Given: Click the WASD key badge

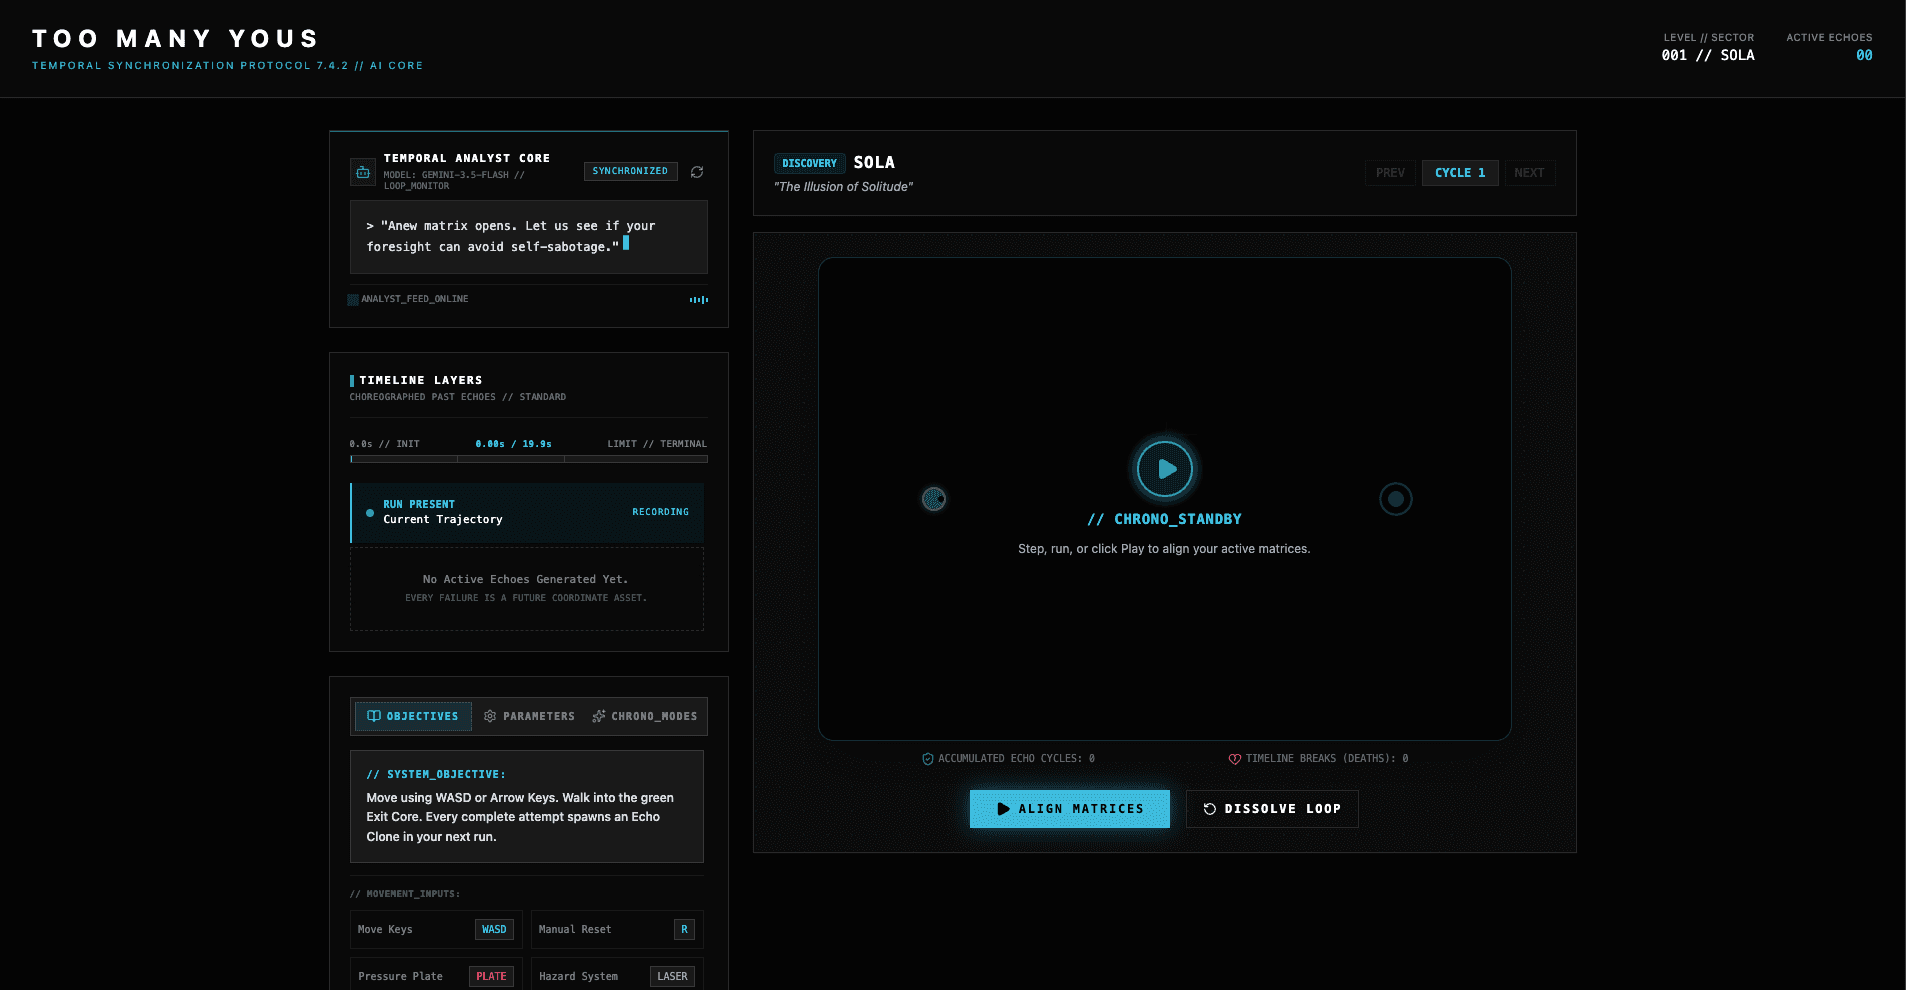Looking at the screenshot, I should point(494,930).
